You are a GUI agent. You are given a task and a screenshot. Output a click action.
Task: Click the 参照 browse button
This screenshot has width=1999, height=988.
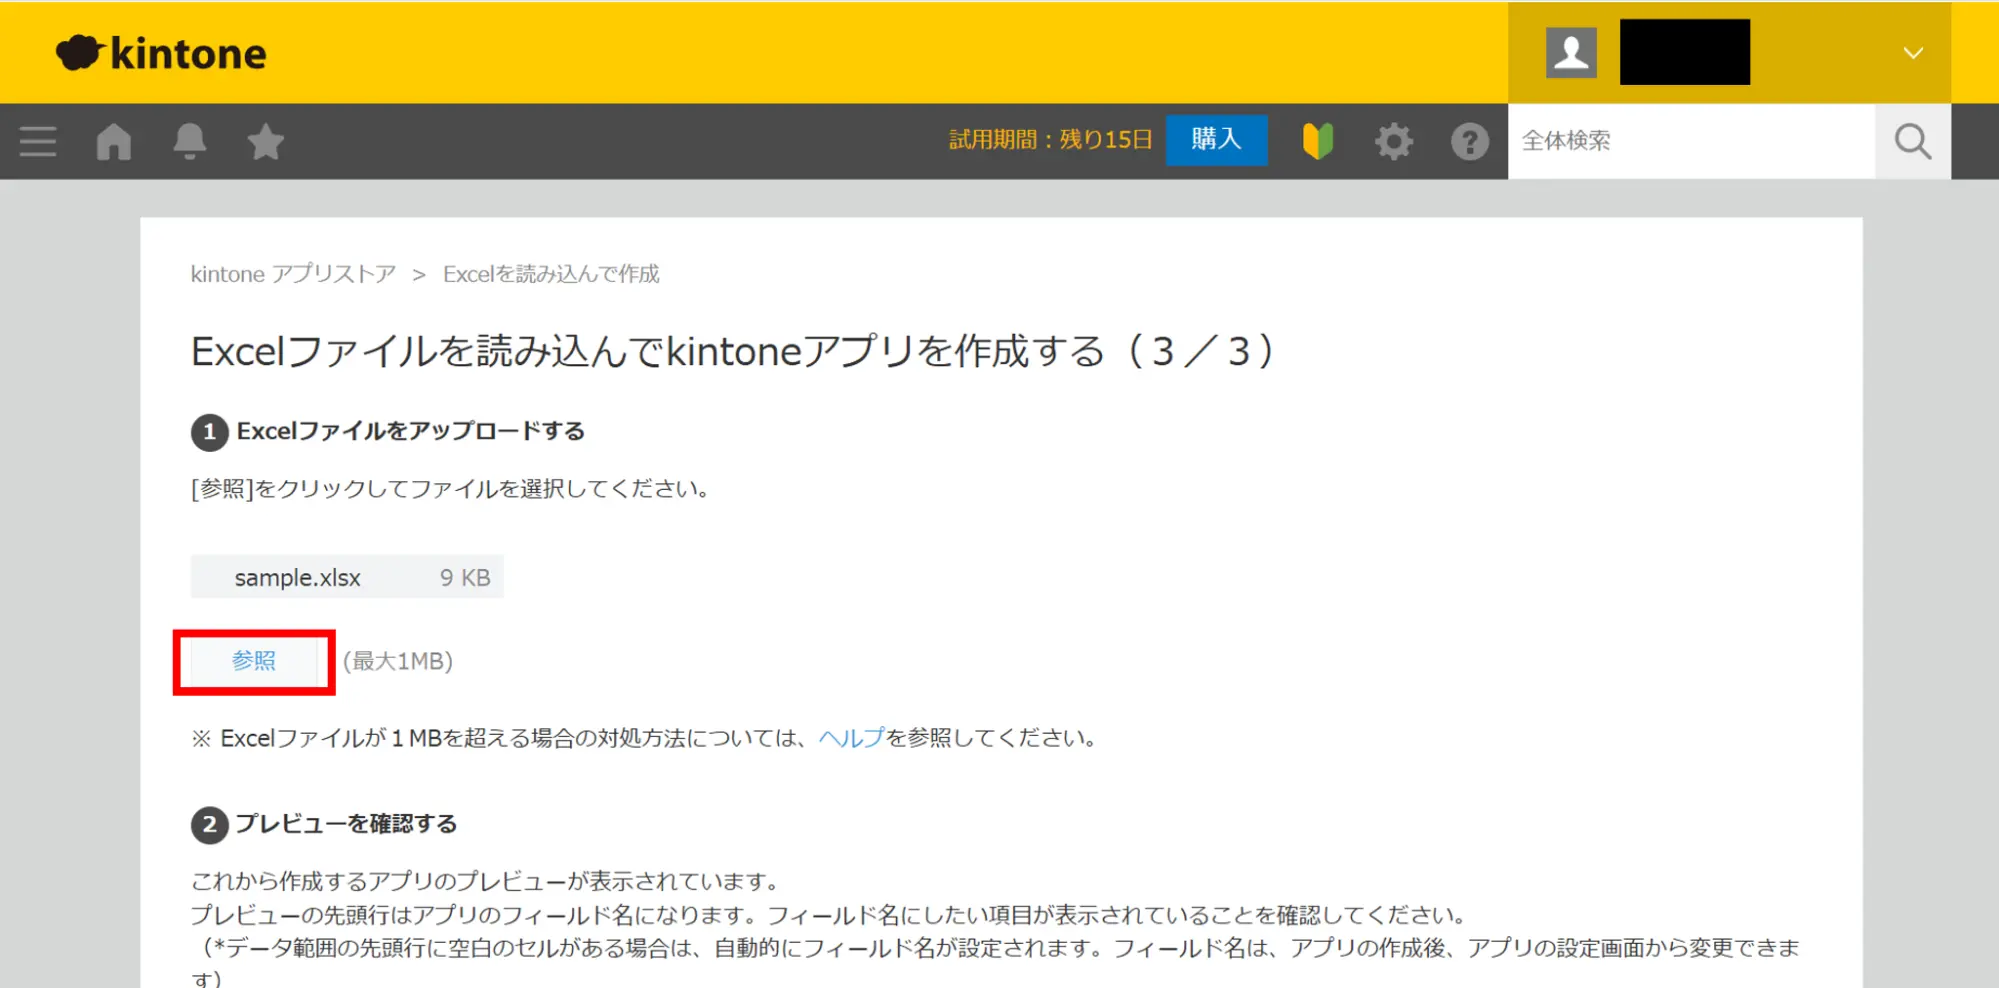click(x=254, y=661)
